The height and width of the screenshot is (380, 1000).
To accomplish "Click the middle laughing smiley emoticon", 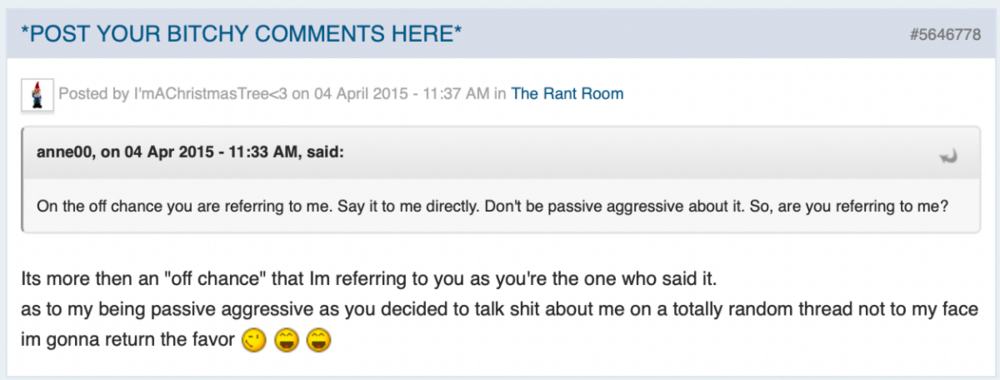I will pyautogui.click(x=286, y=341).
